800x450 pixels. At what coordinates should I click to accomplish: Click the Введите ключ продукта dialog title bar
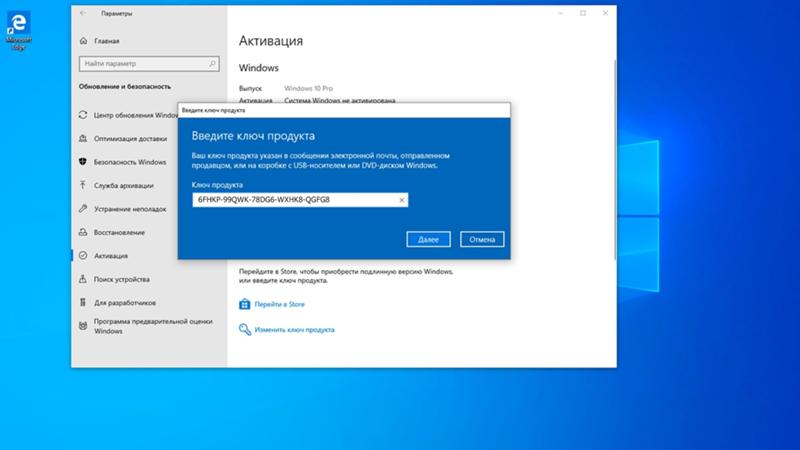(344, 110)
